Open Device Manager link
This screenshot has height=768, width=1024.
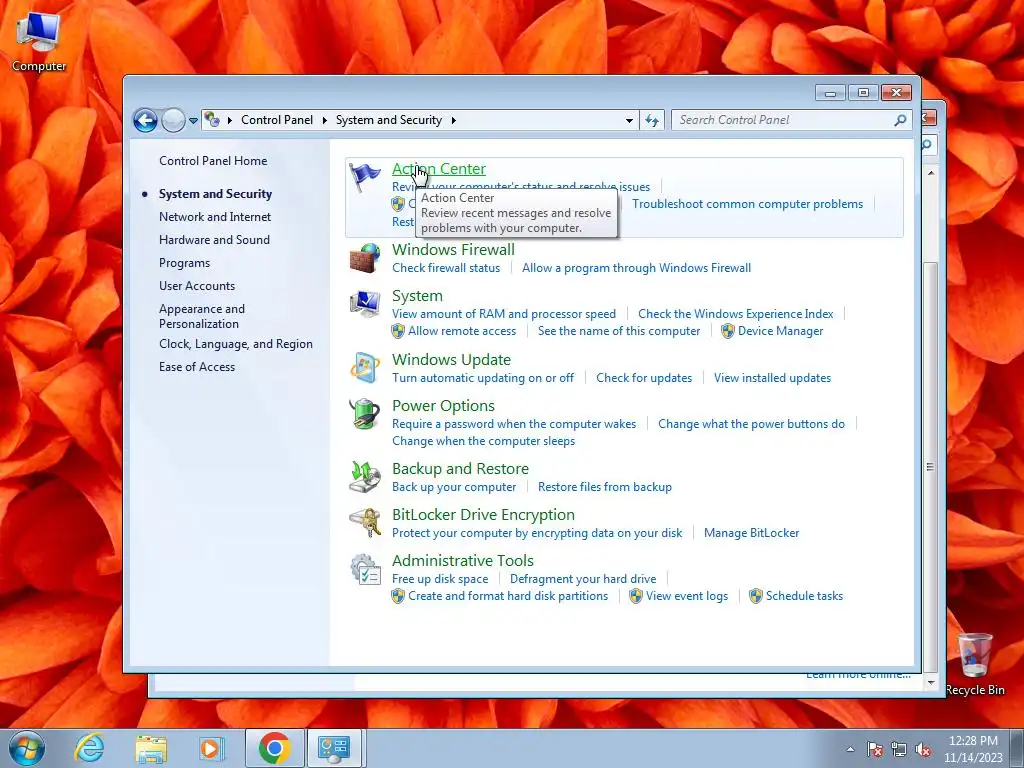780,331
